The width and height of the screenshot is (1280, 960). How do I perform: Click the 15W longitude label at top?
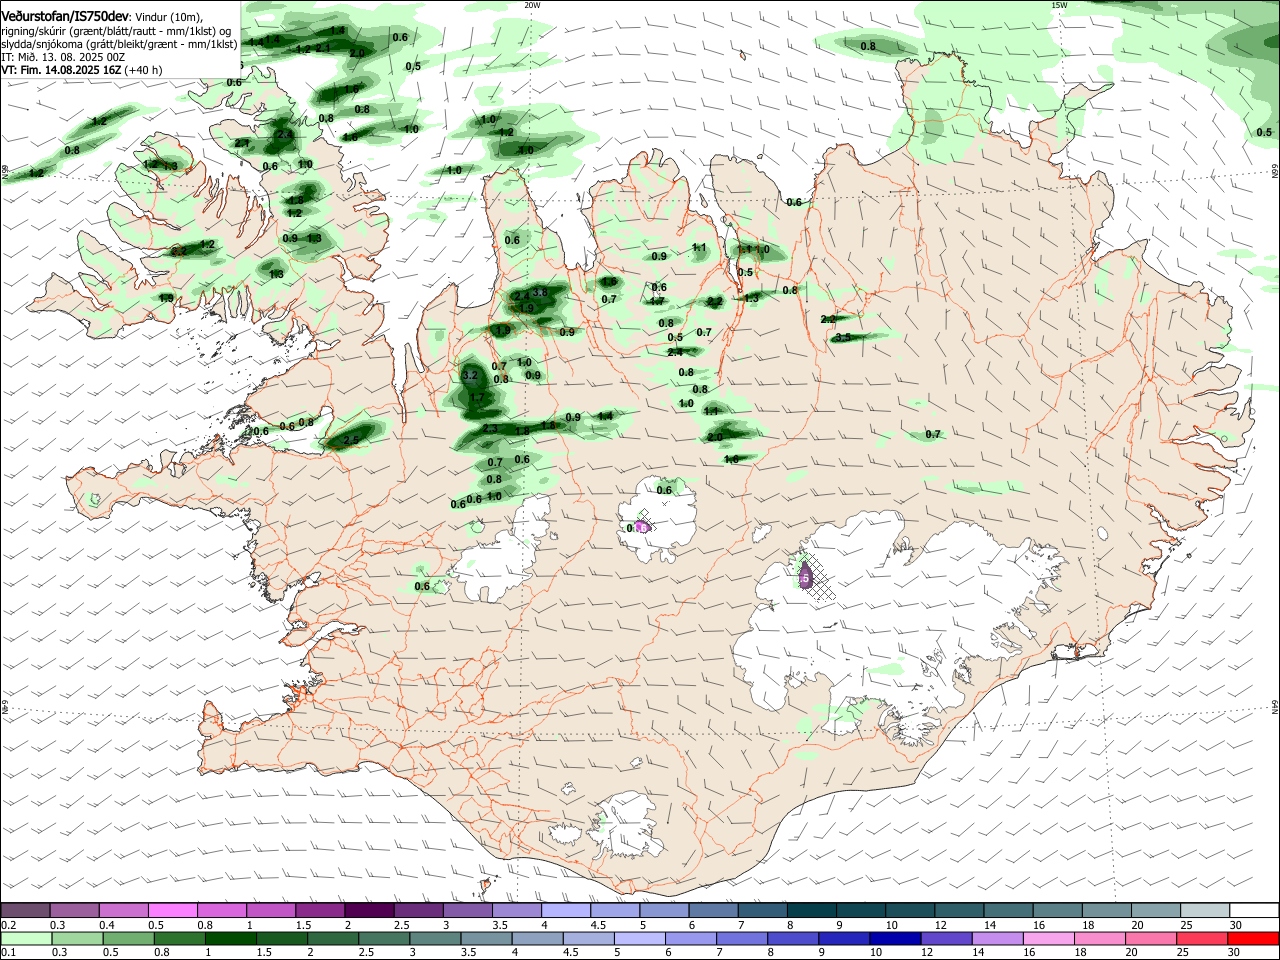(x=1058, y=5)
